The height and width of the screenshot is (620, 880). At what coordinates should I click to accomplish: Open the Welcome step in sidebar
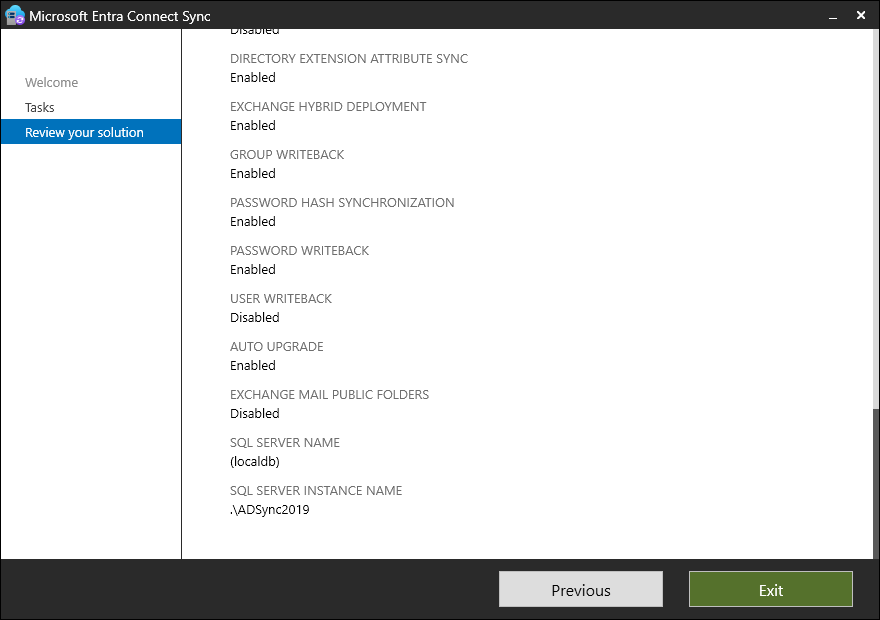point(52,82)
